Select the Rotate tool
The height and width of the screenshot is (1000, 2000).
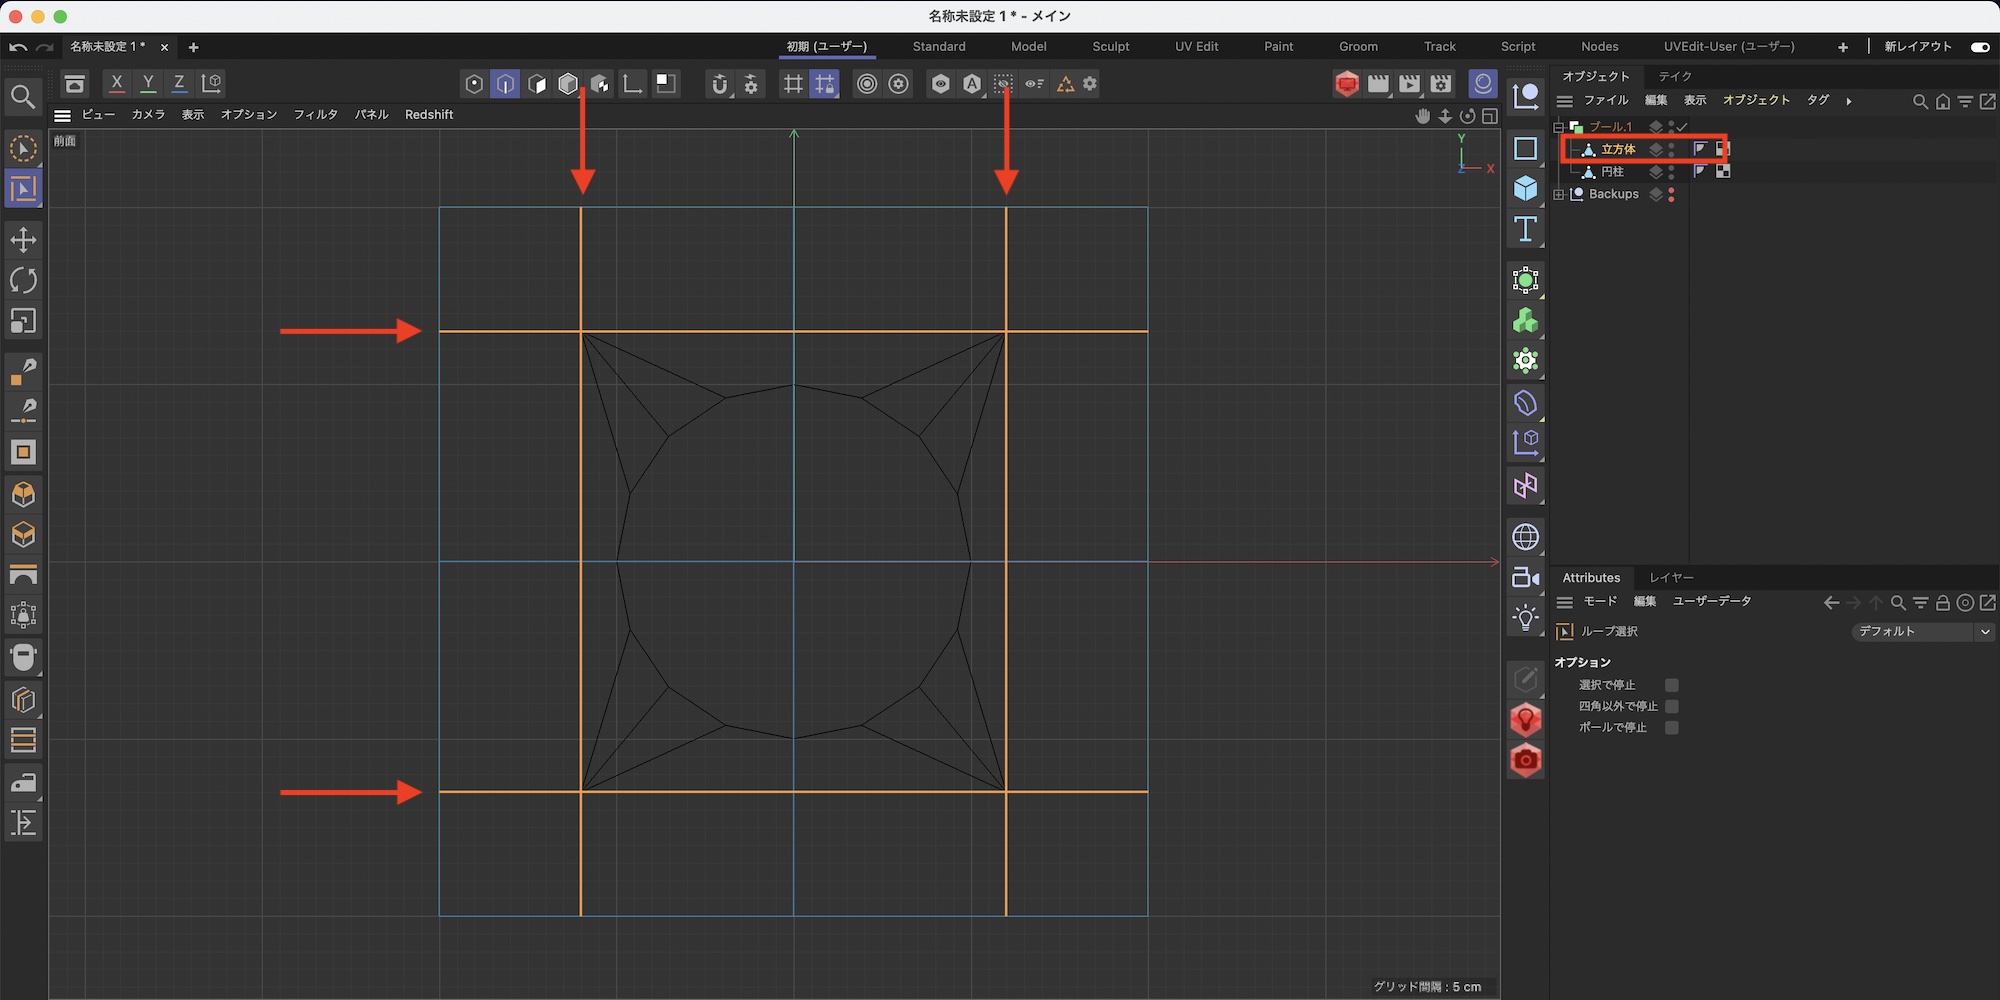tap(23, 281)
